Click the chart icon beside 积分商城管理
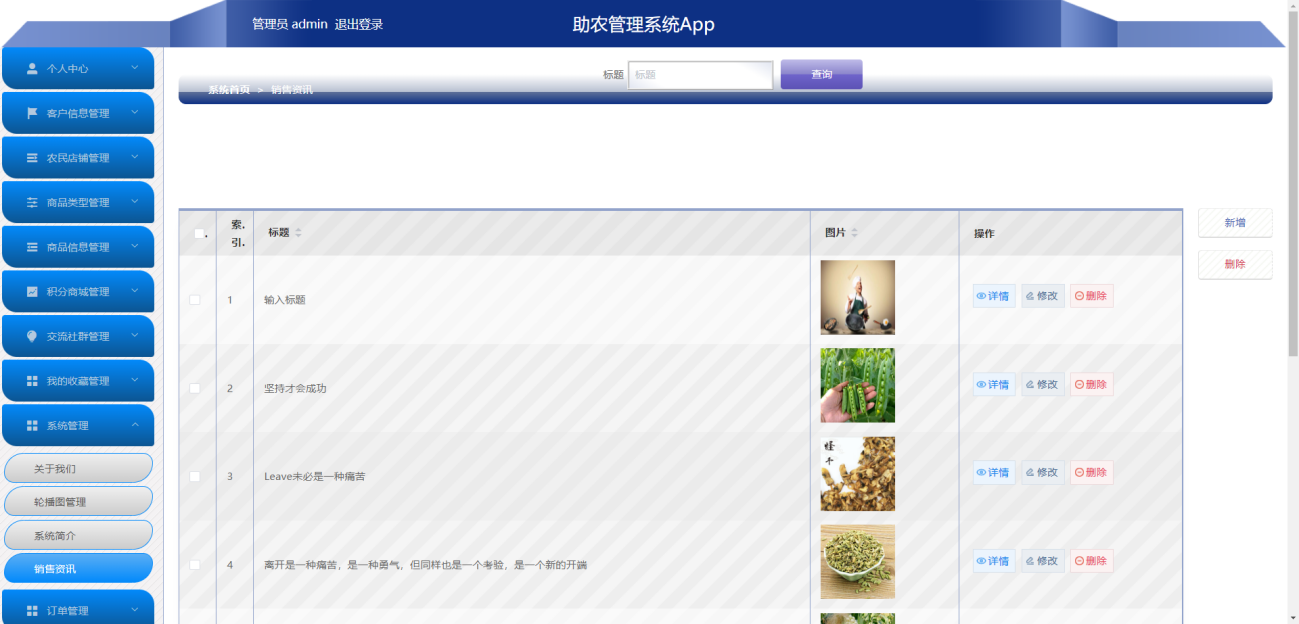Image resolution: width=1299 pixels, height=624 pixels. (32, 292)
